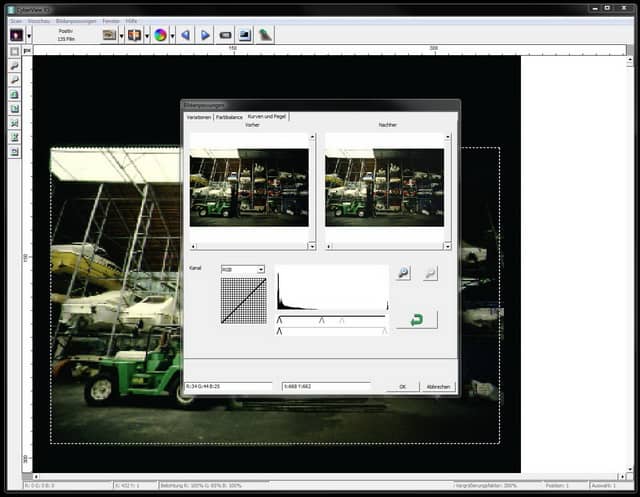Image resolution: width=640 pixels, height=497 pixels.
Task: Click the bottom icon in left tool strip
Action: 15,151
